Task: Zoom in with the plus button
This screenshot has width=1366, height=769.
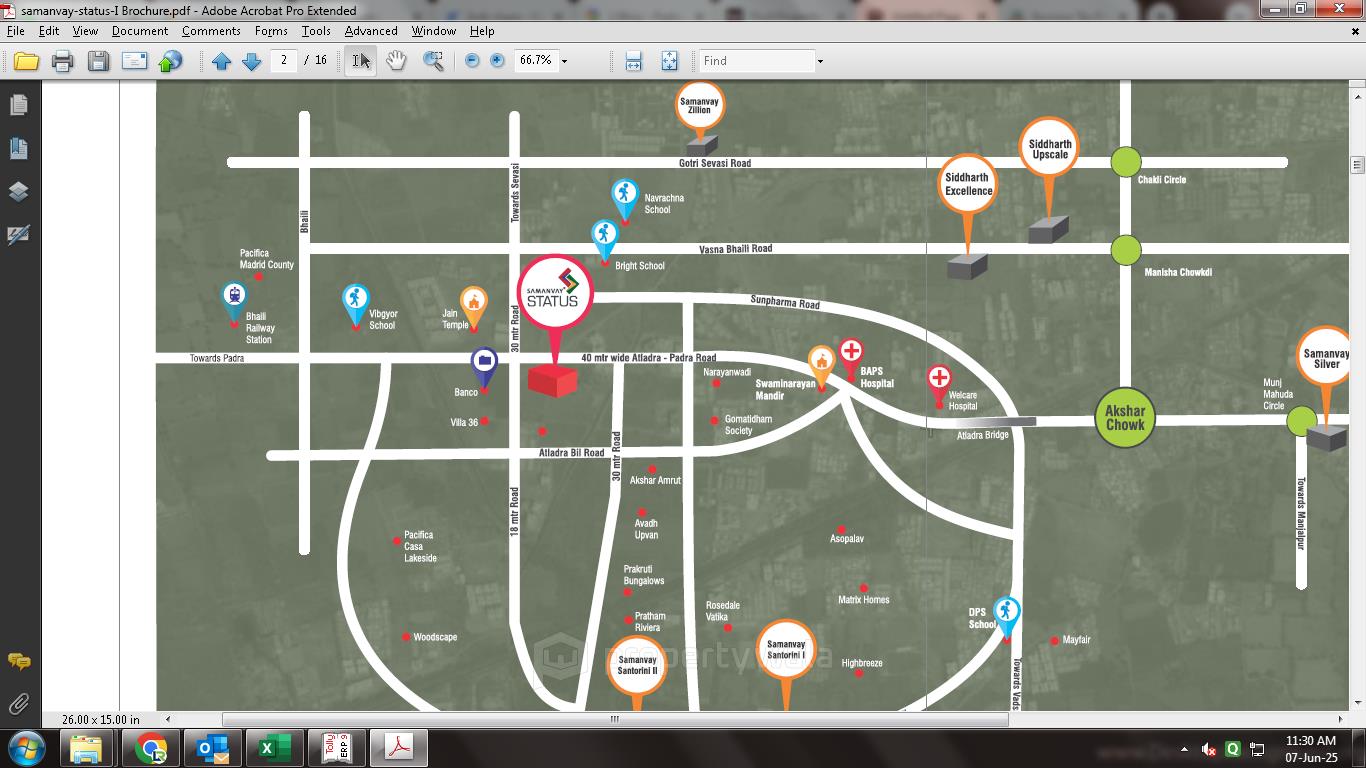Action: click(497, 61)
